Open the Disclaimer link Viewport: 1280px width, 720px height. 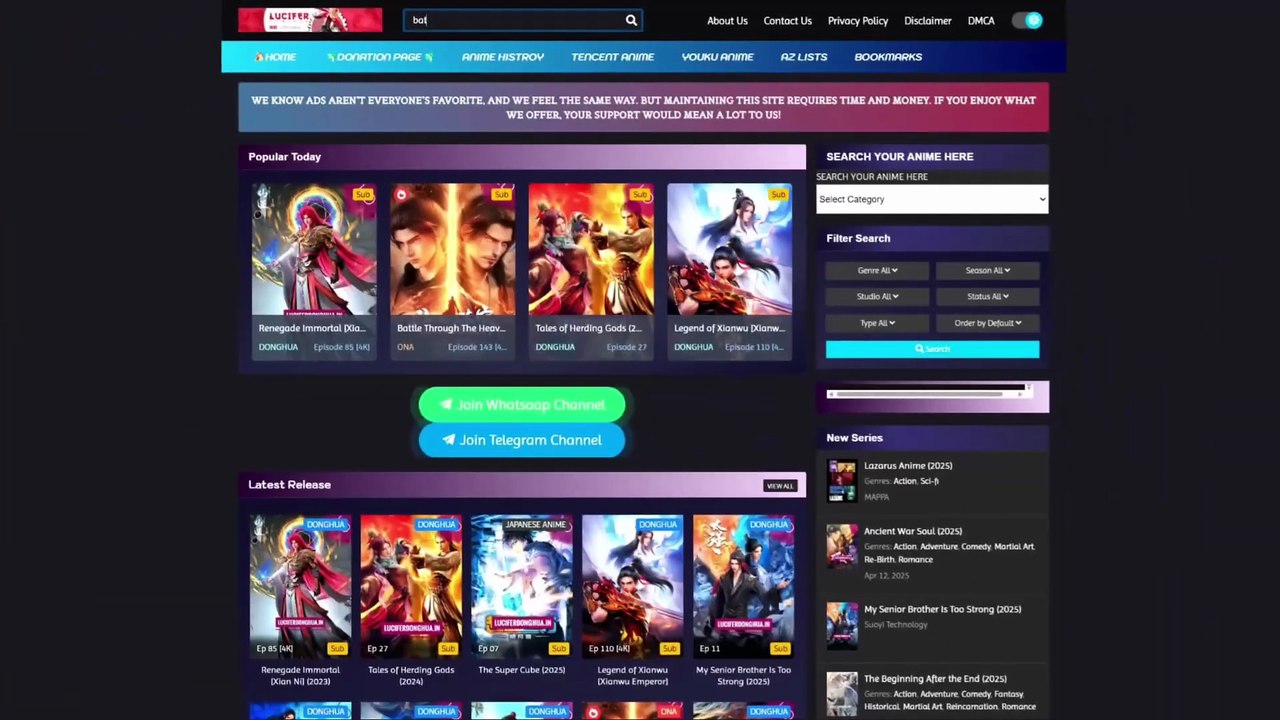(928, 21)
